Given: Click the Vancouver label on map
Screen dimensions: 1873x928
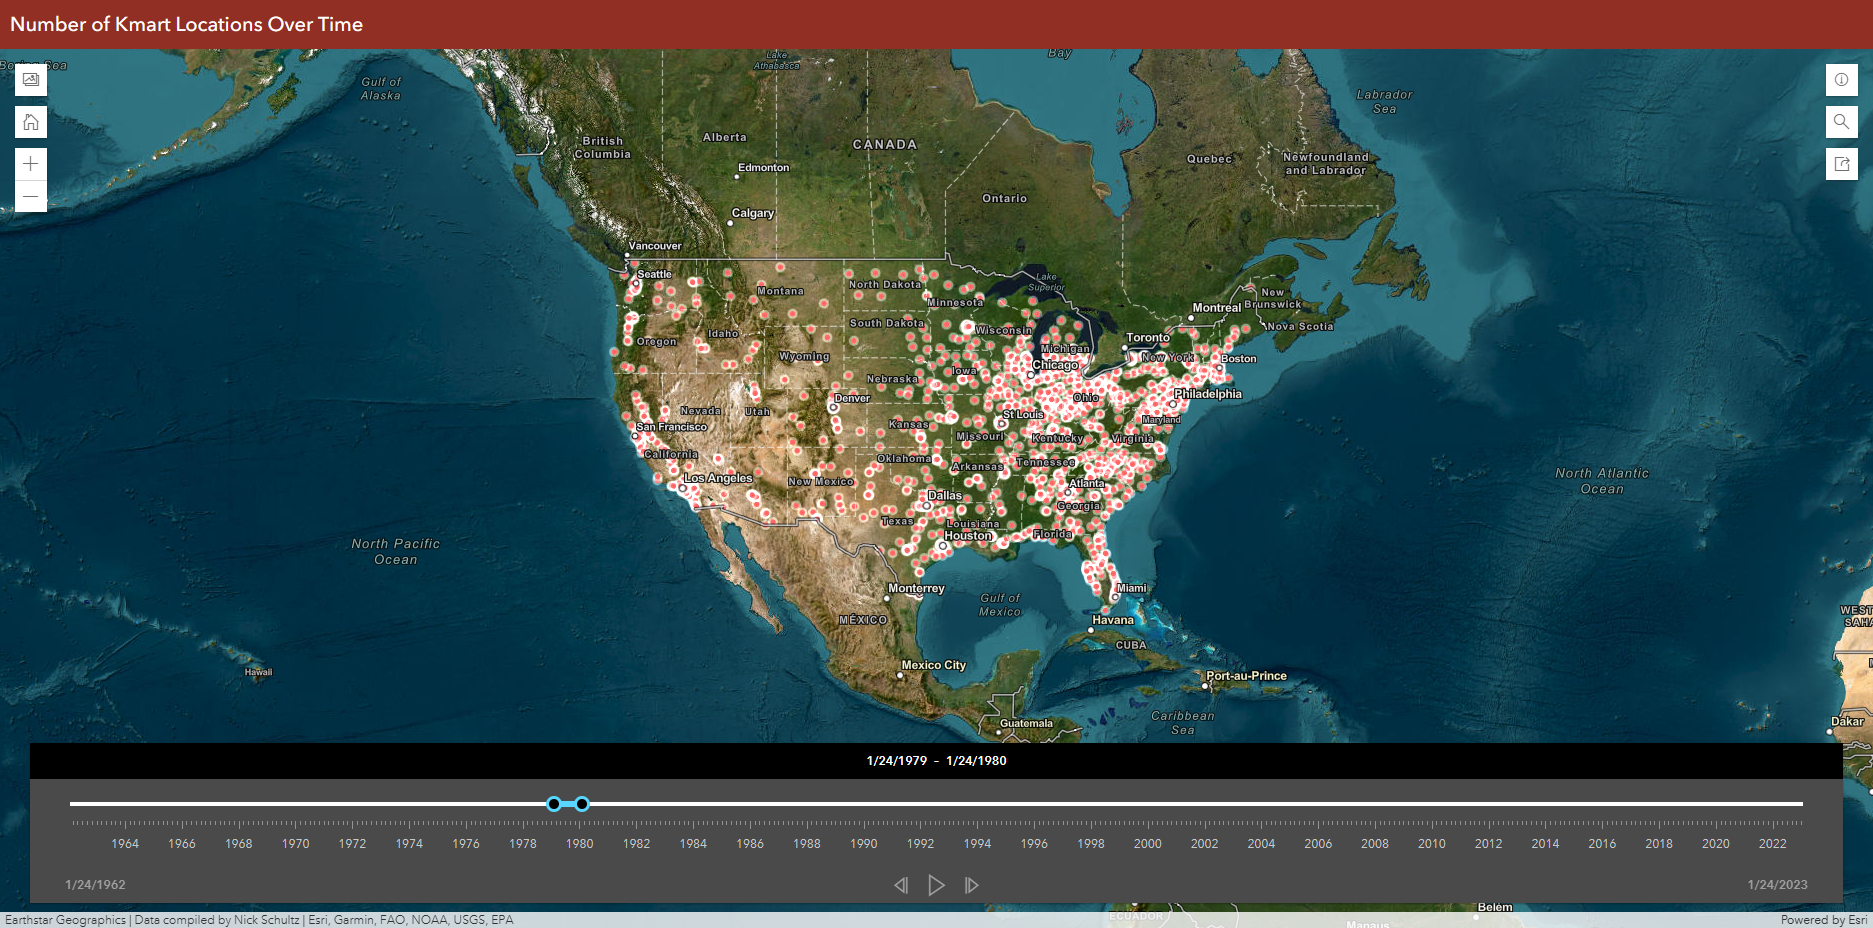Looking at the screenshot, I should [x=654, y=246].
